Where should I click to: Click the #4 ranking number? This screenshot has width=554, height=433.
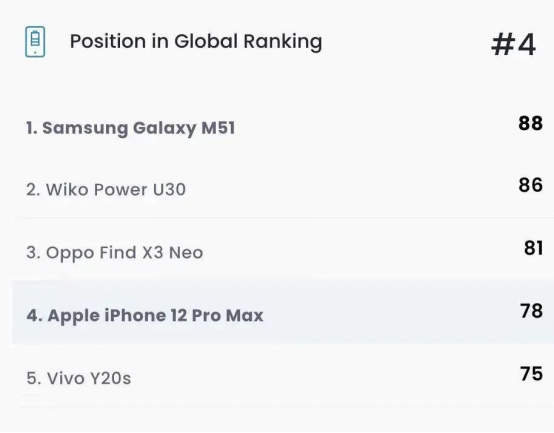point(514,45)
